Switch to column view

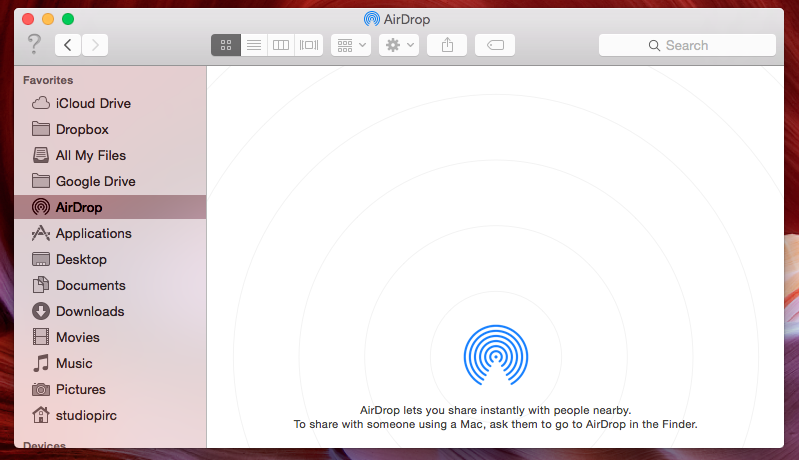tap(281, 45)
